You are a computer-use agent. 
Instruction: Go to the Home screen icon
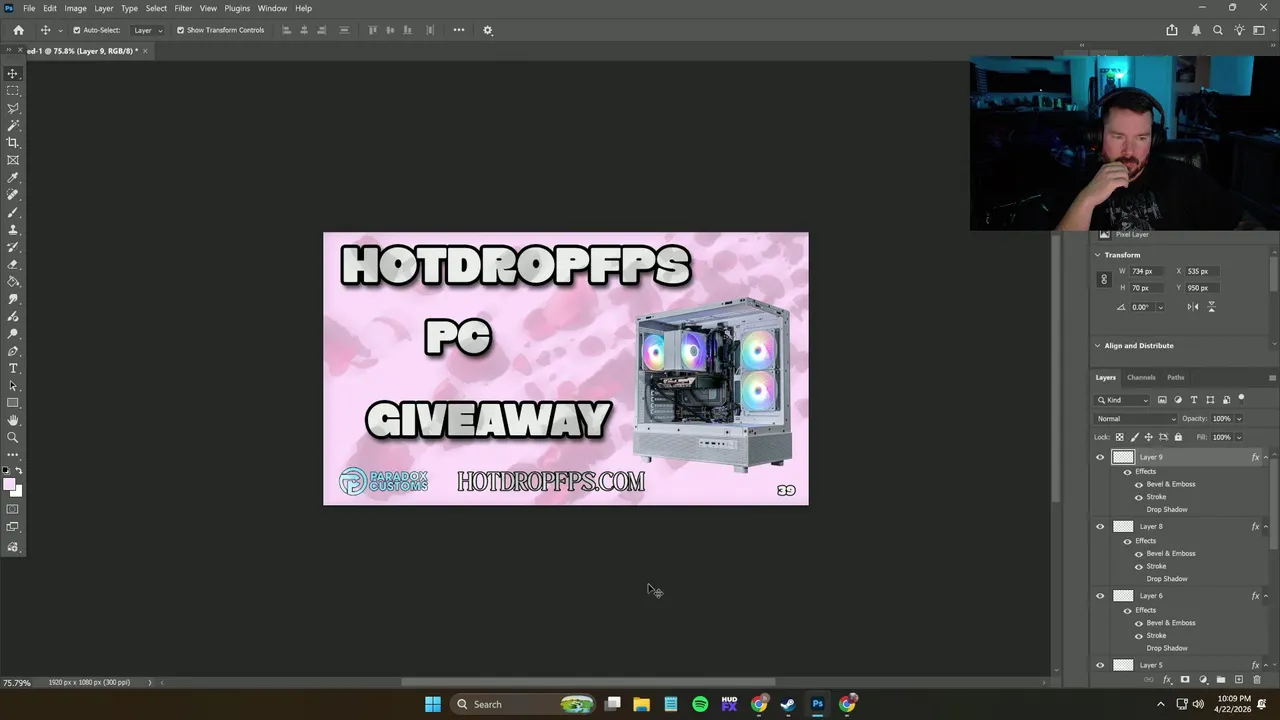[18, 30]
